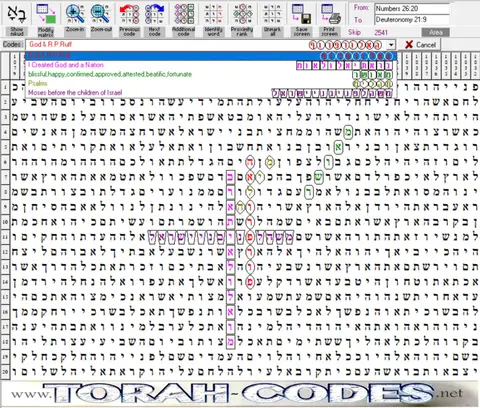Click the From field Numbers 26:20
The image size is (480, 408).
[412, 9]
